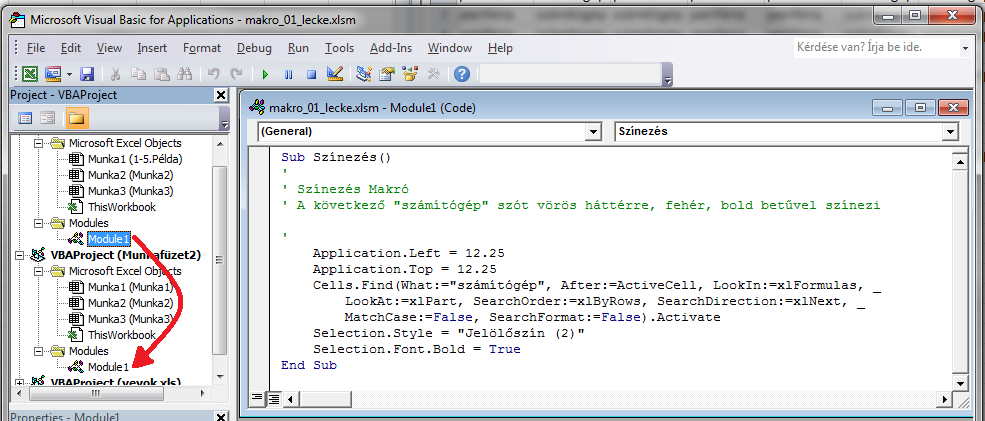
Task: Open the Add-Ins menu
Action: click(391, 48)
